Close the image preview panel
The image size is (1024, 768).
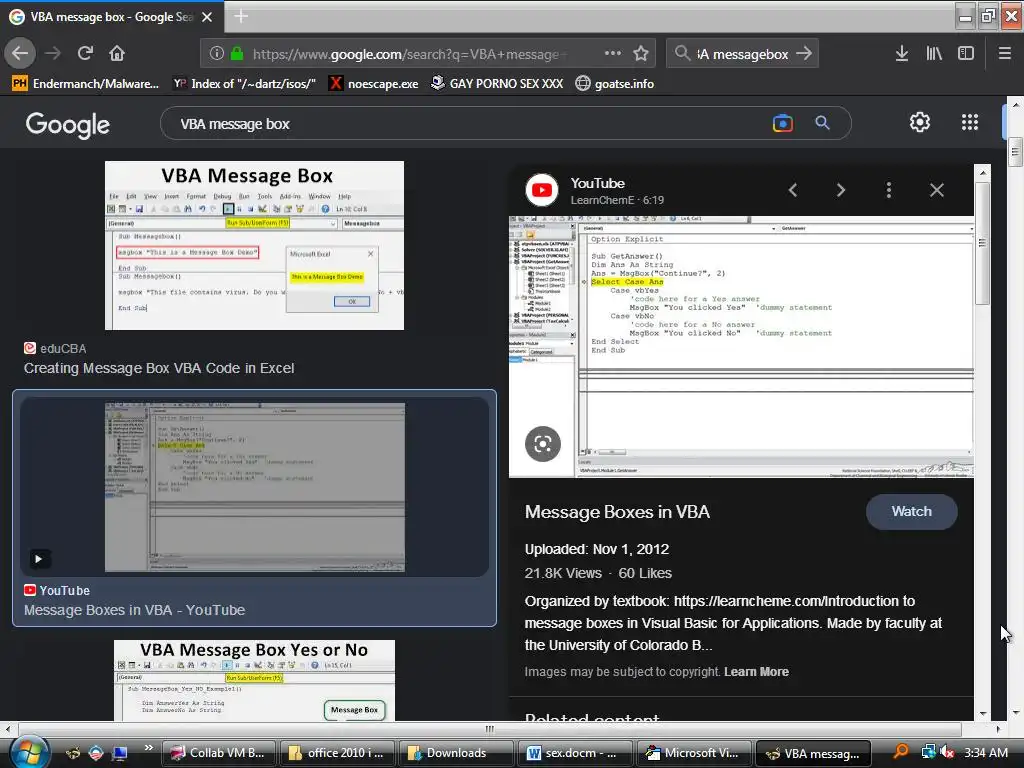(x=936, y=190)
